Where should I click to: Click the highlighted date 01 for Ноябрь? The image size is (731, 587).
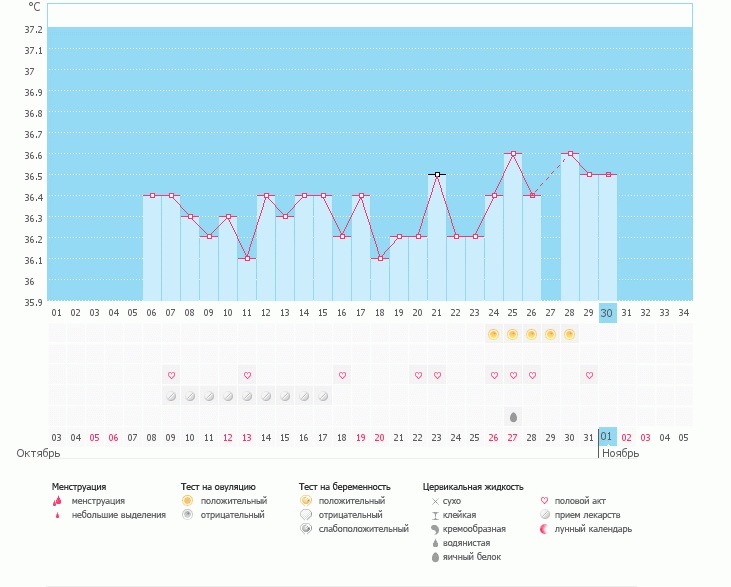607,437
